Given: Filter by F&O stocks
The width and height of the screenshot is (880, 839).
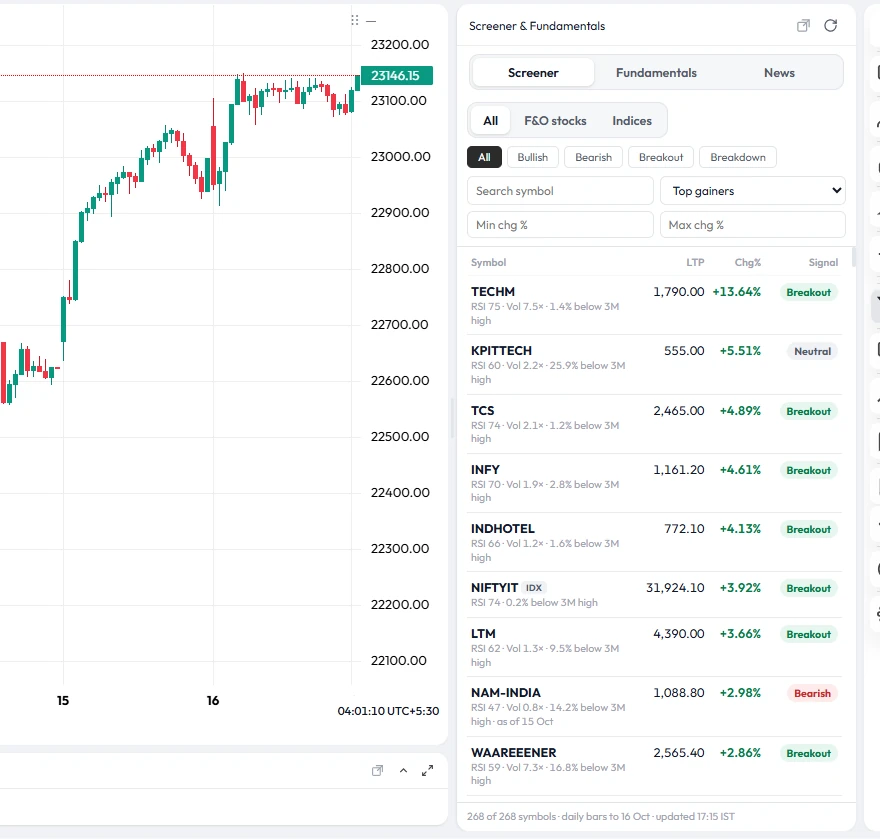Looking at the screenshot, I should (x=555, y=121).
